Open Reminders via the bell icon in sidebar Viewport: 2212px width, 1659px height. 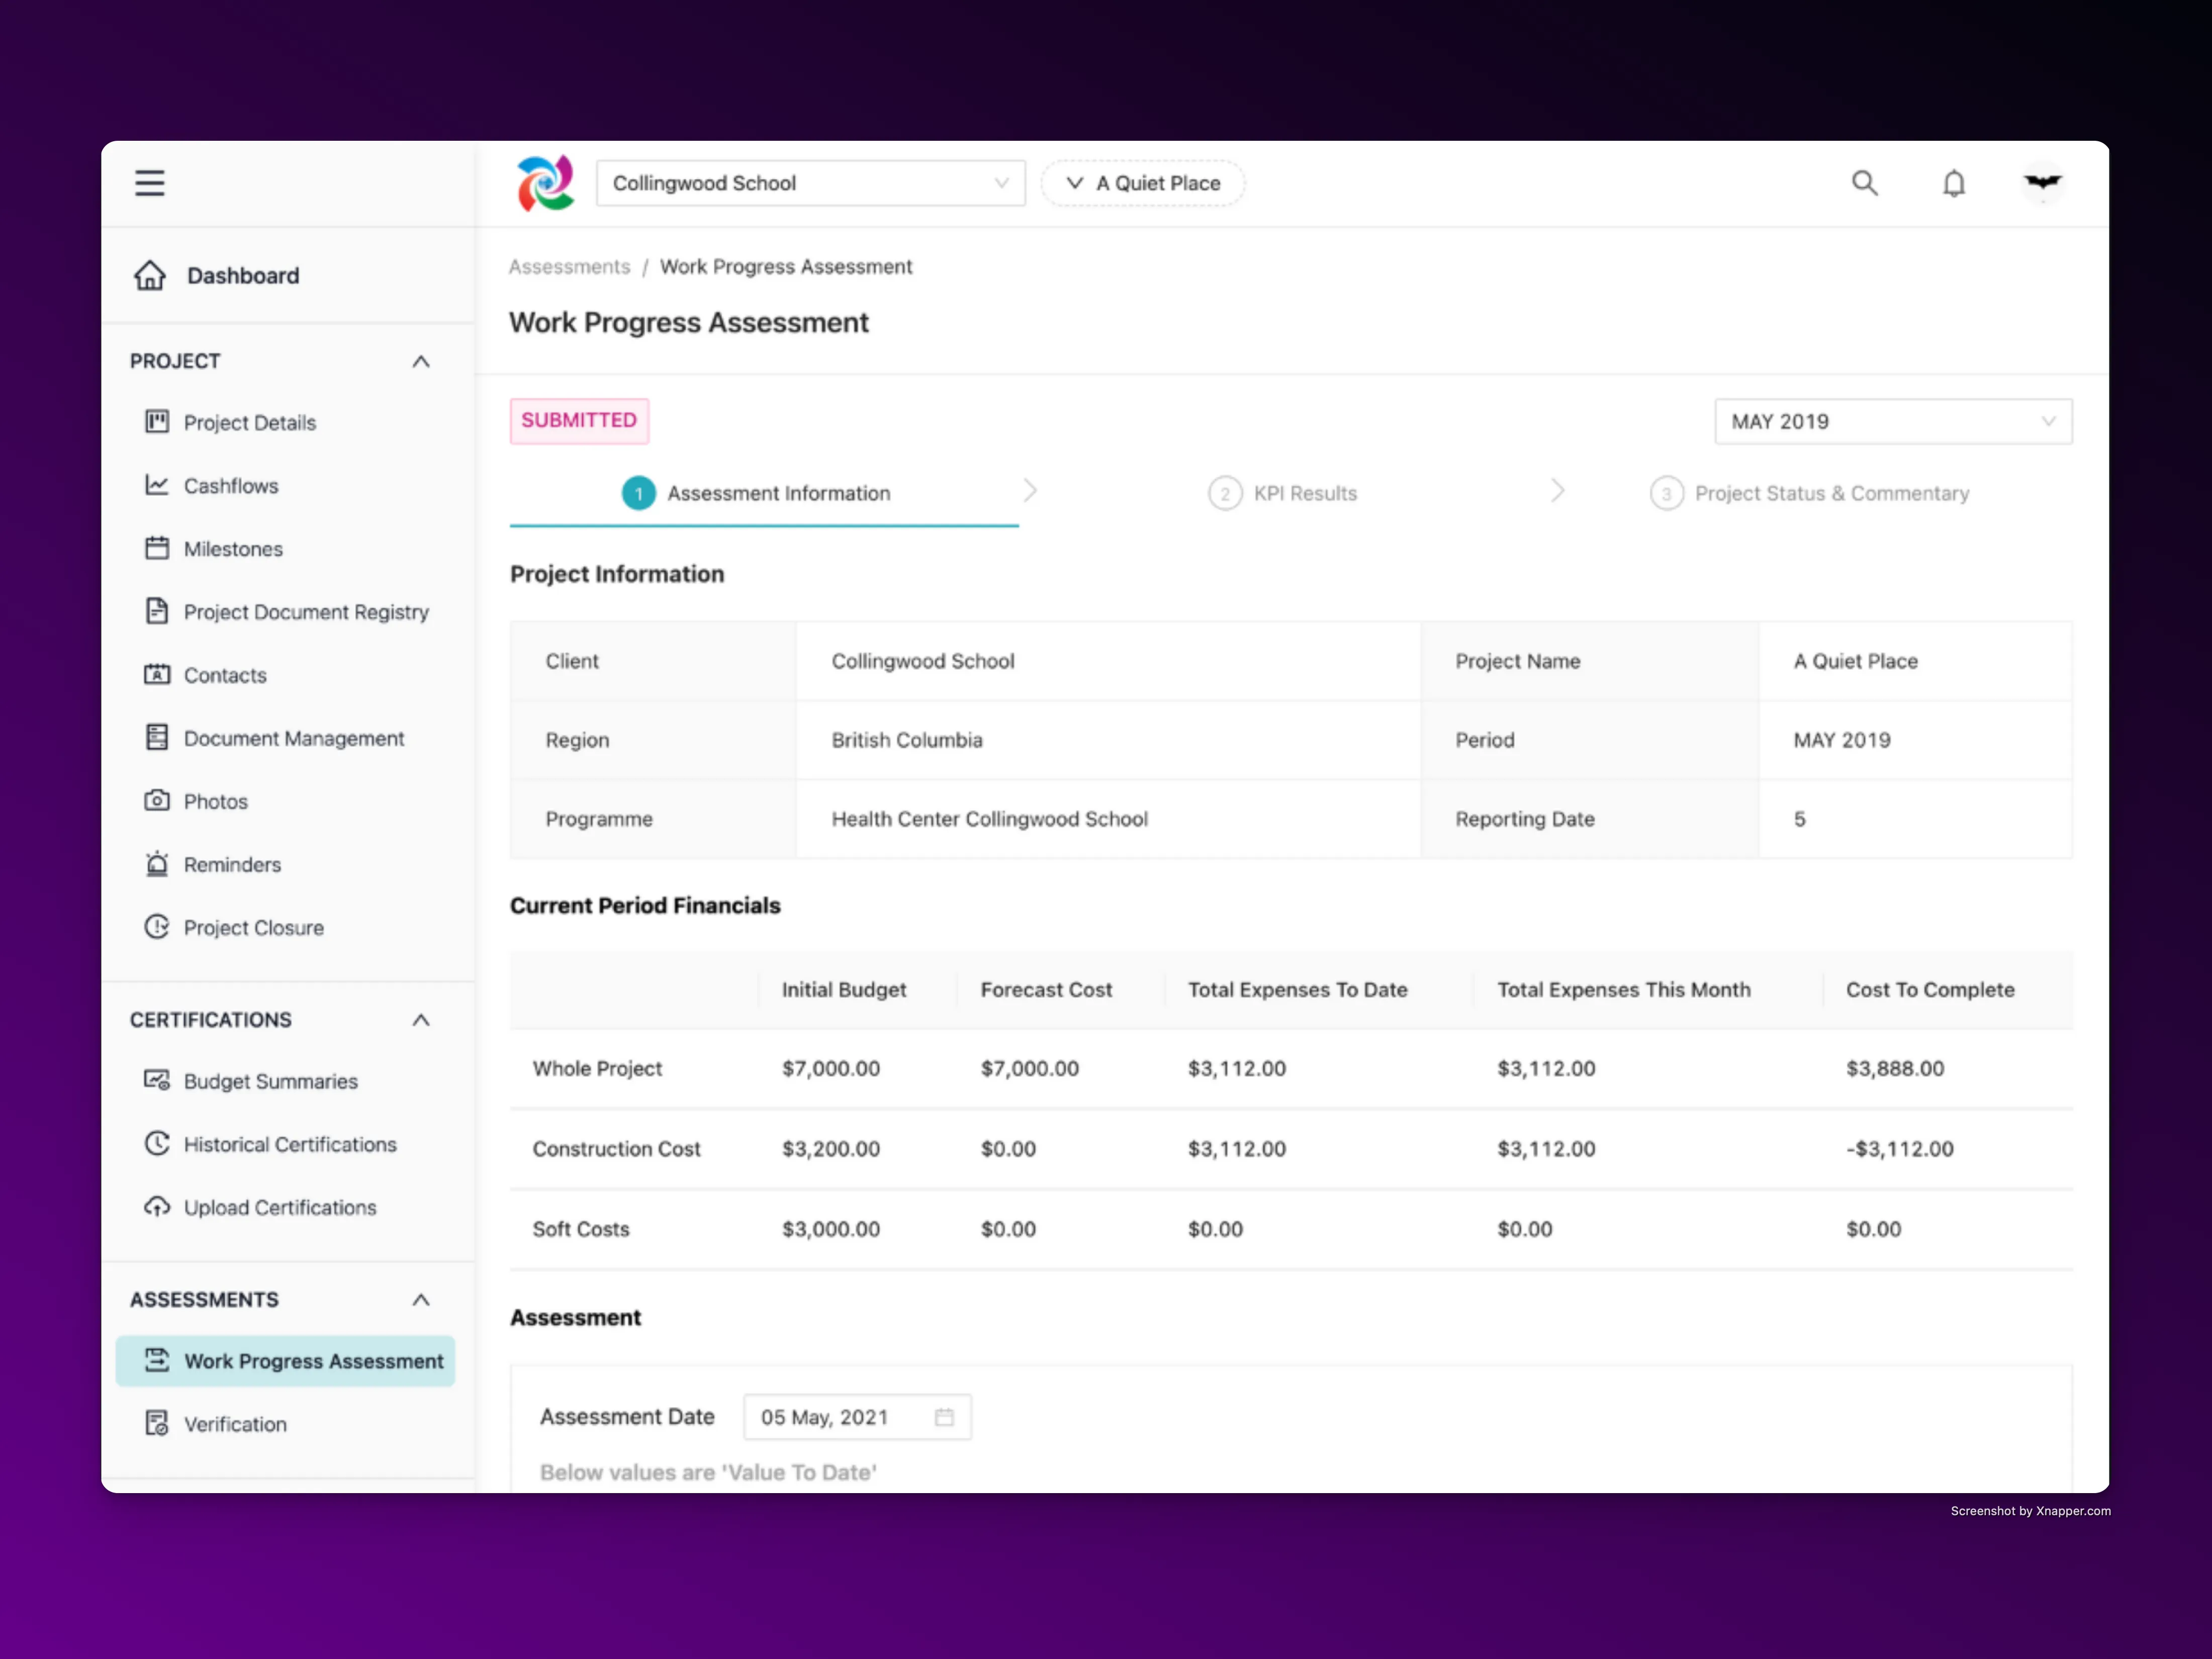pos(158,864)
